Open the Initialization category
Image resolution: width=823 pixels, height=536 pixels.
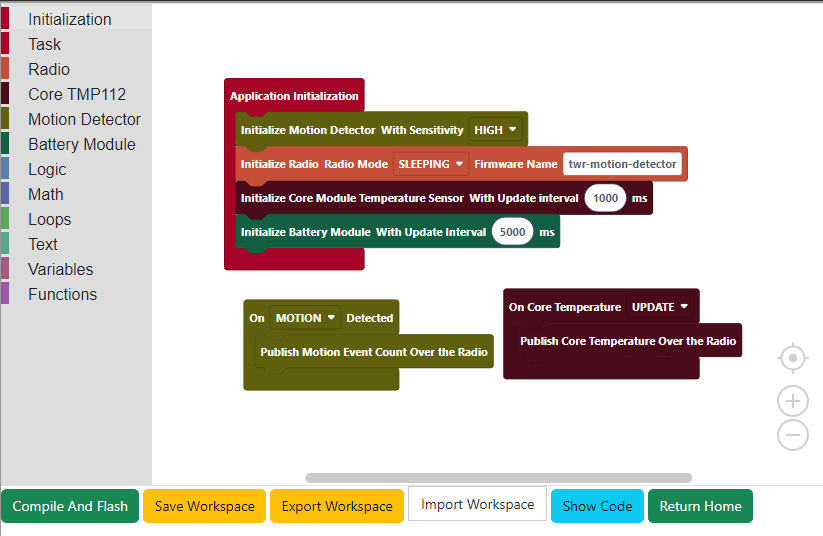click(70, 19)
